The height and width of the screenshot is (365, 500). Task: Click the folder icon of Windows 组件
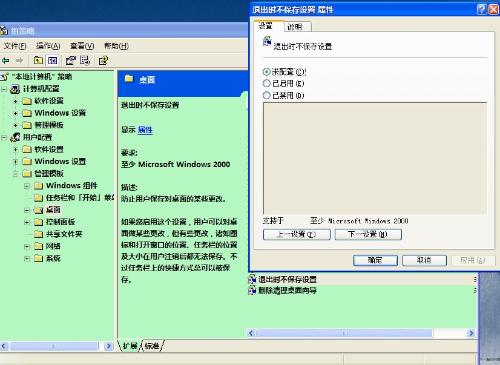coord(39,186)
